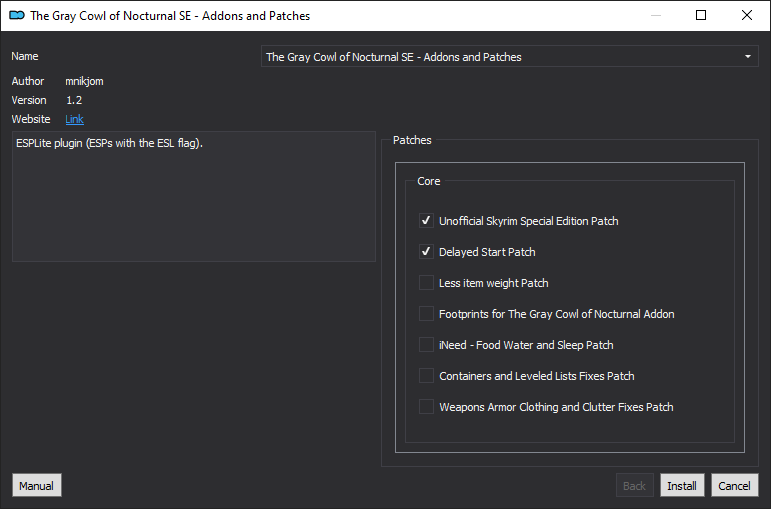Click the Mod Organizer icon in title bar
771x509 pixels.
(17, 15)
